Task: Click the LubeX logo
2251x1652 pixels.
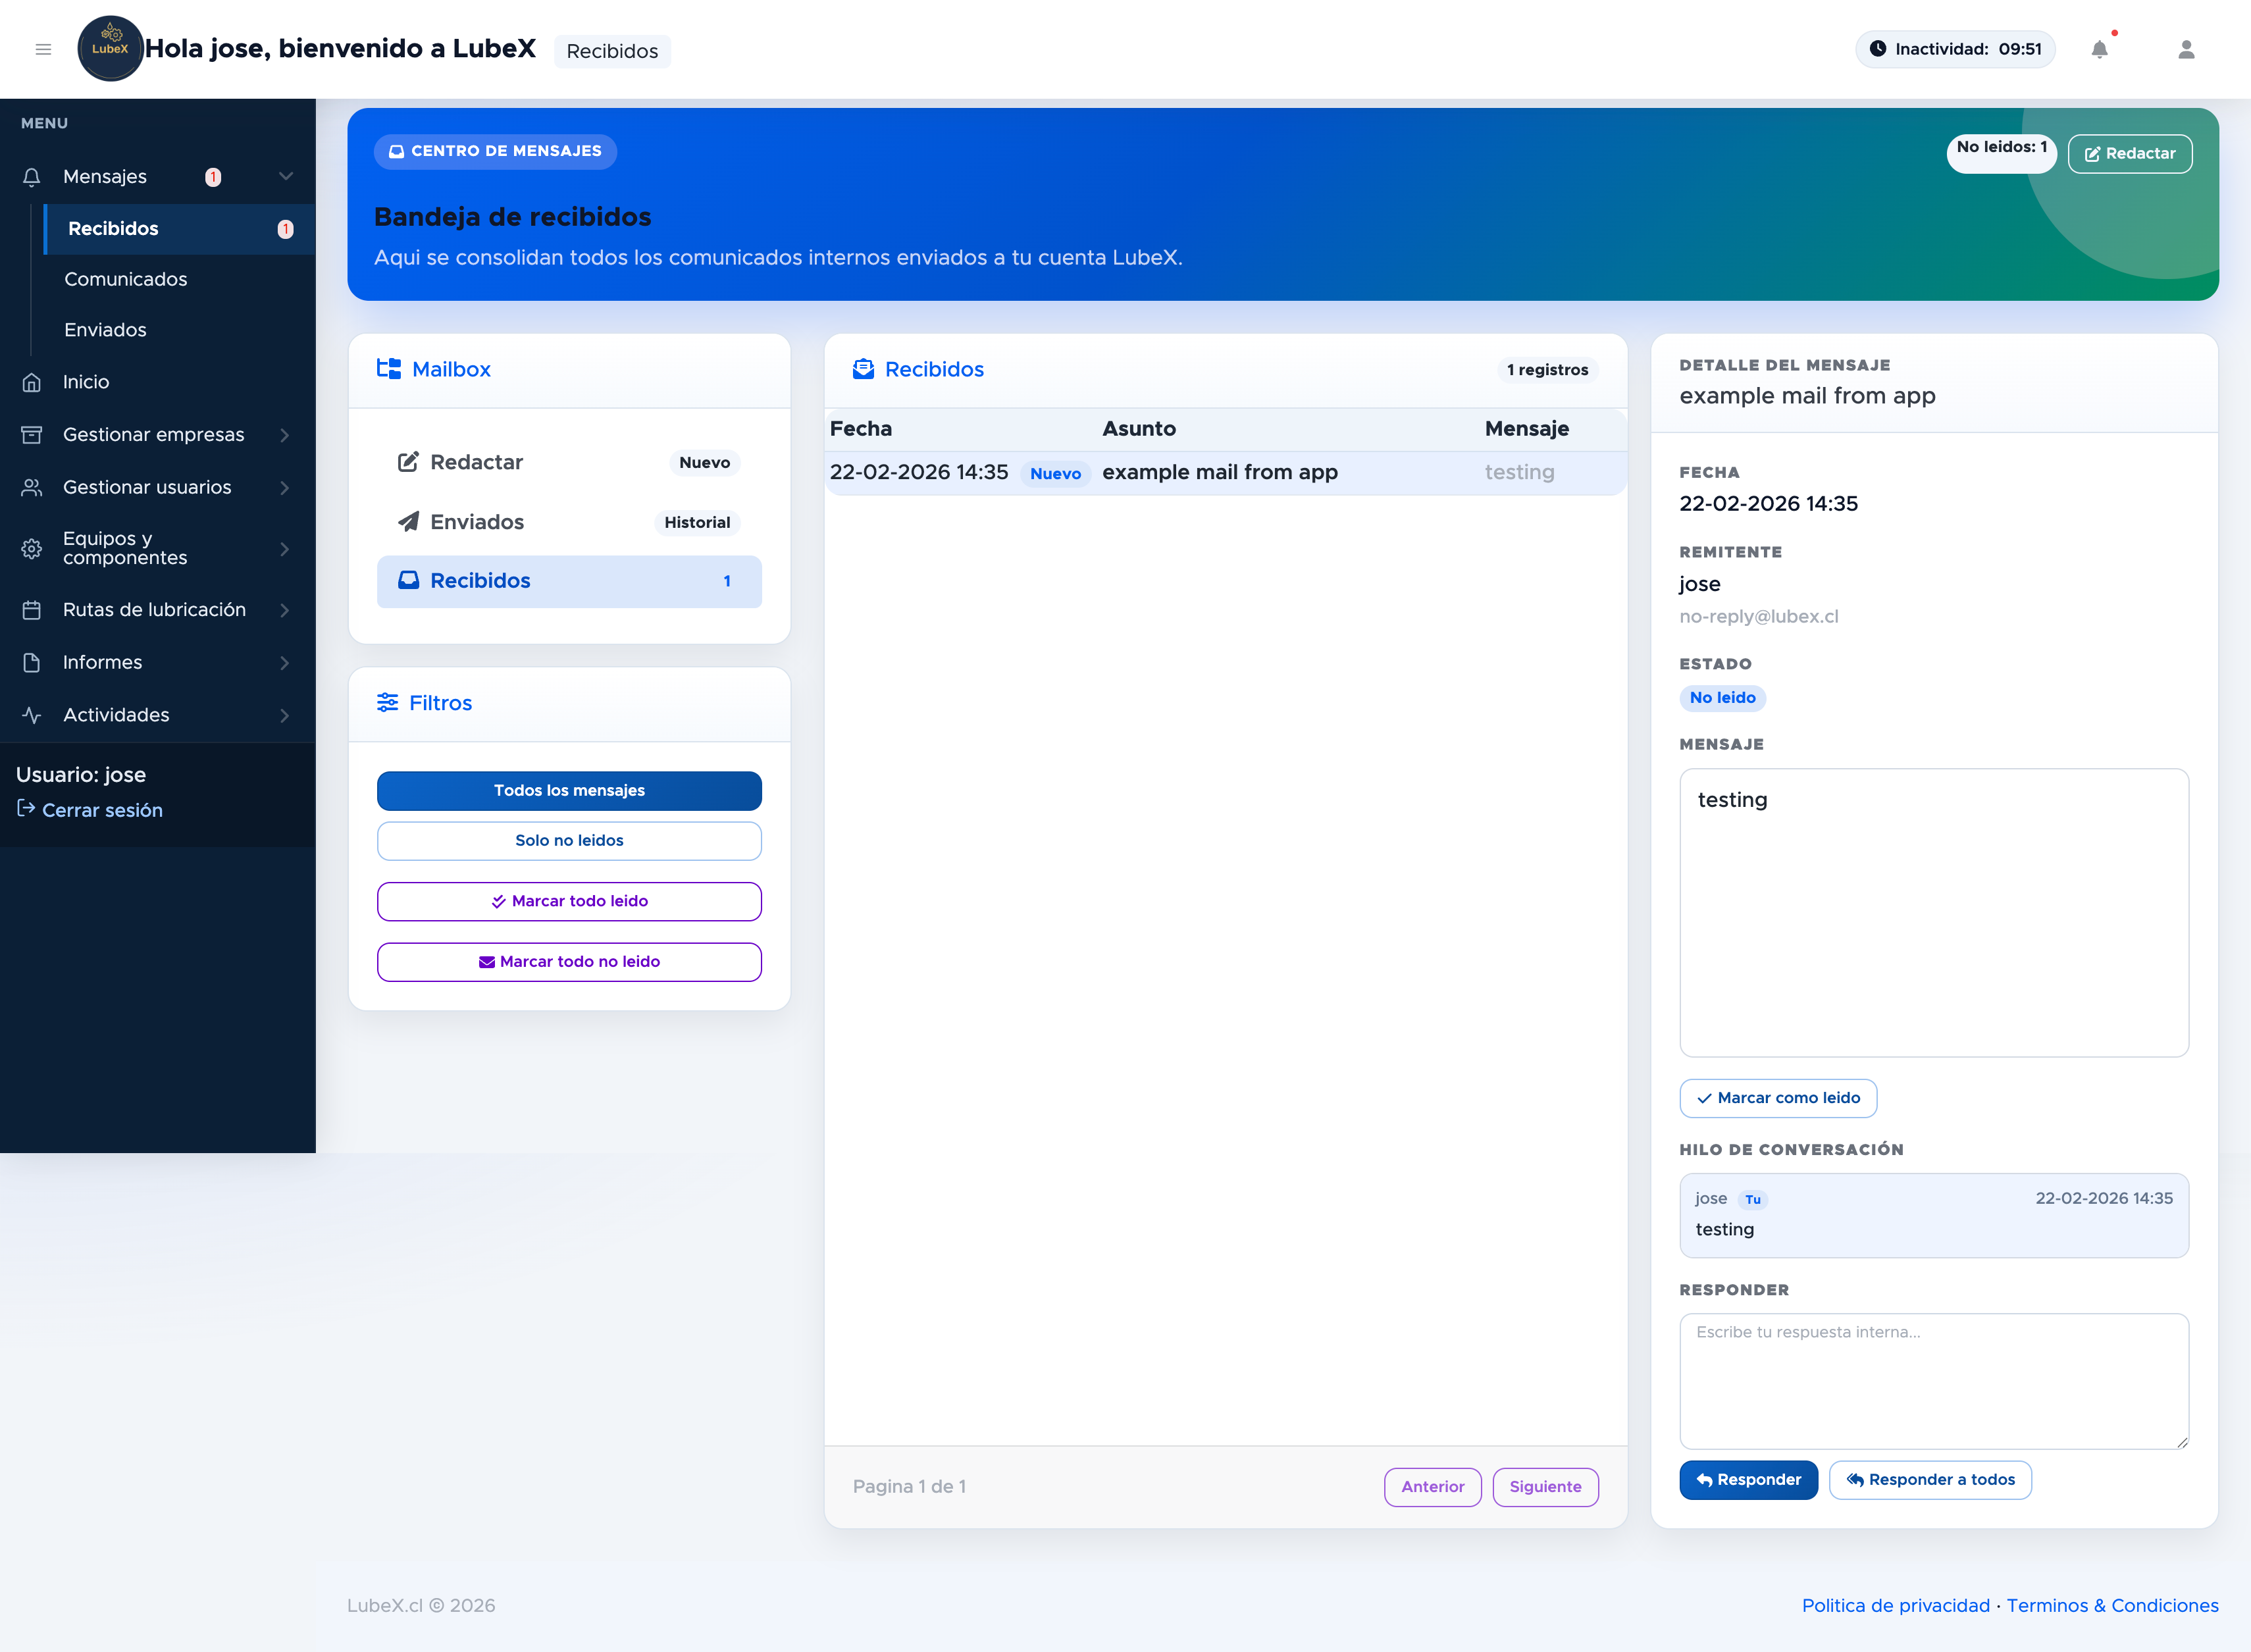Action: (110, 49)
